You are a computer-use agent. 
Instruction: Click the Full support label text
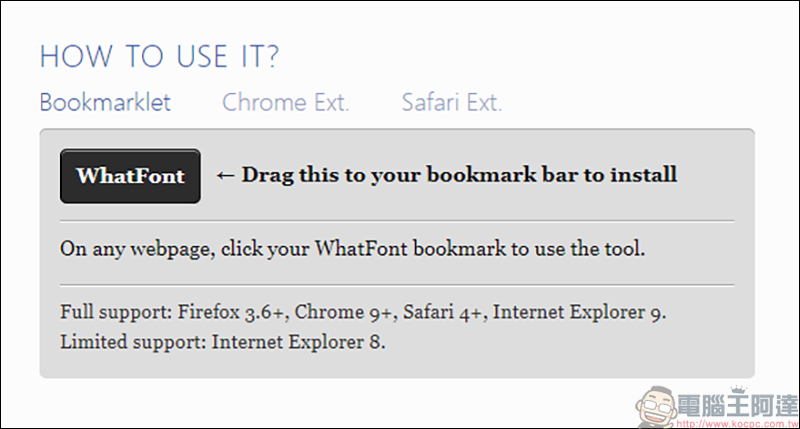click(116, 312)
